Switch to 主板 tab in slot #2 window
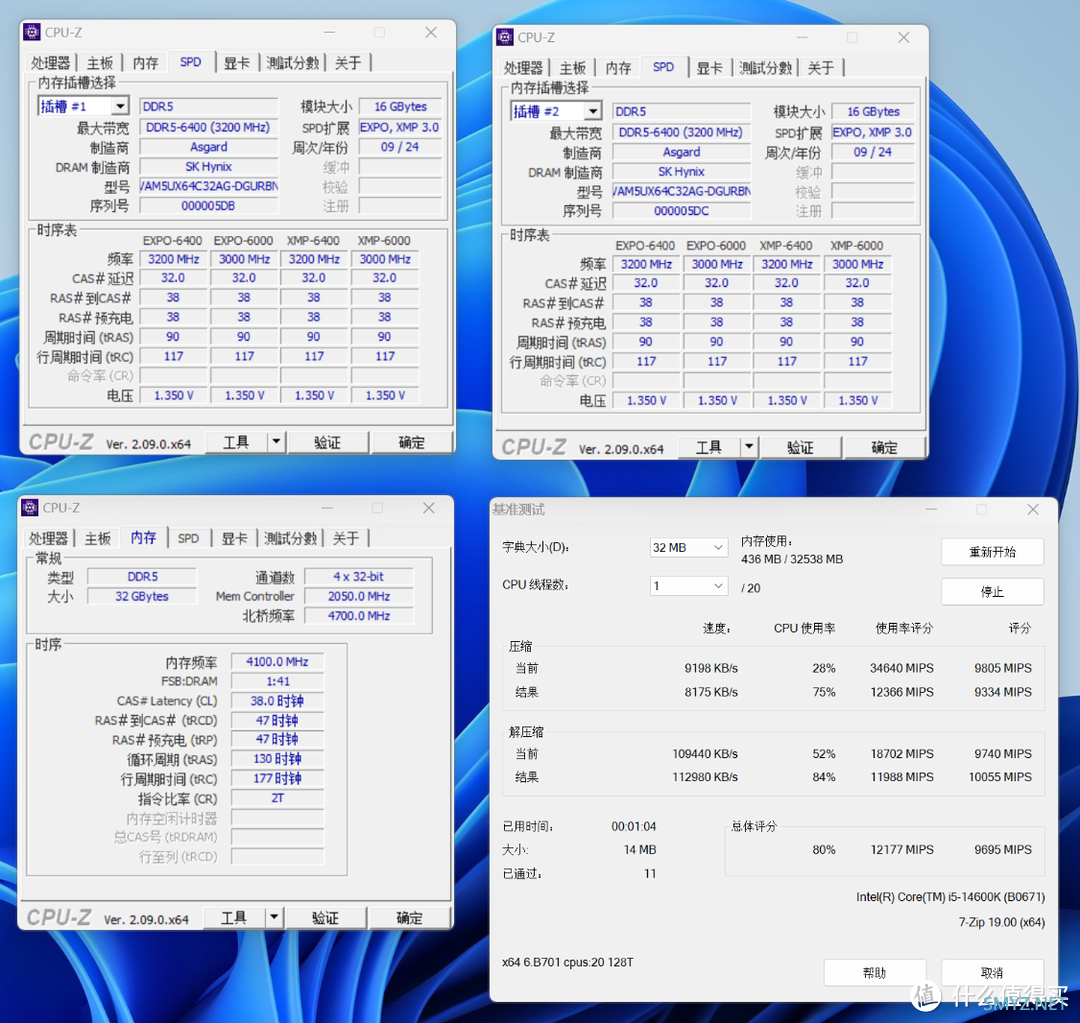1080x1023 pixels. (572, 68)
